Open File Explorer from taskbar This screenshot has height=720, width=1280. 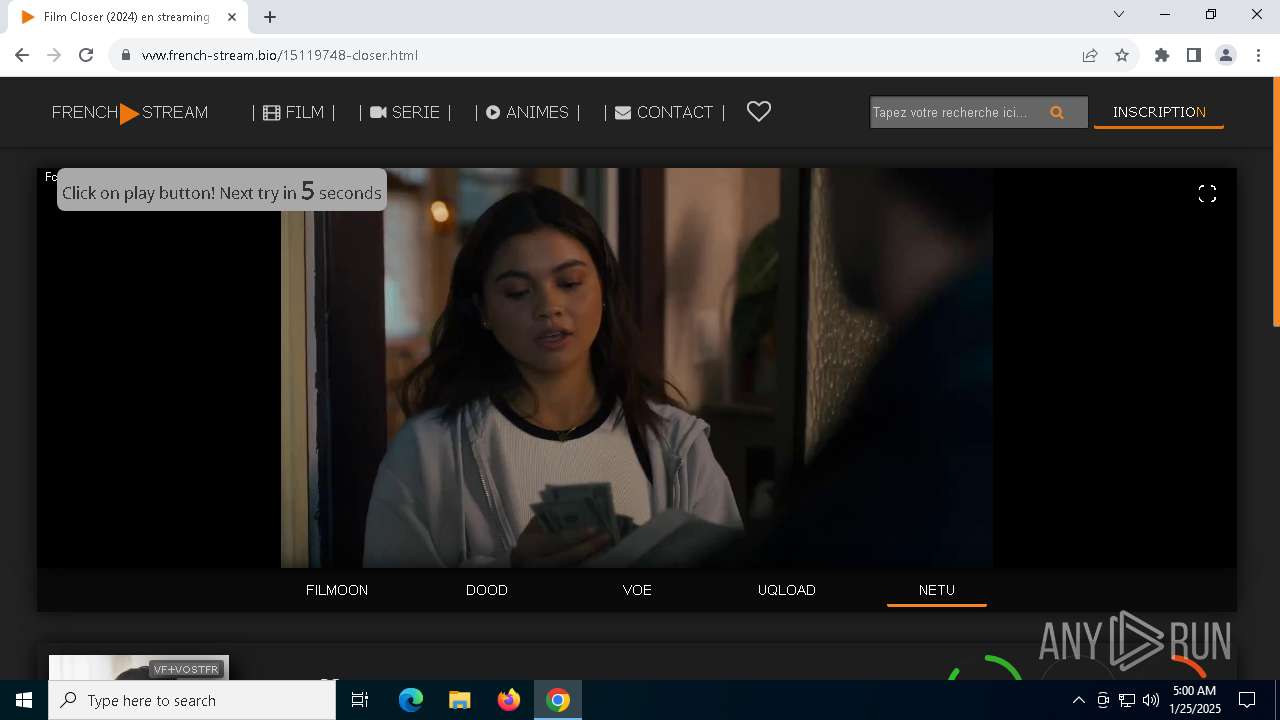click(x=460, y=700)
